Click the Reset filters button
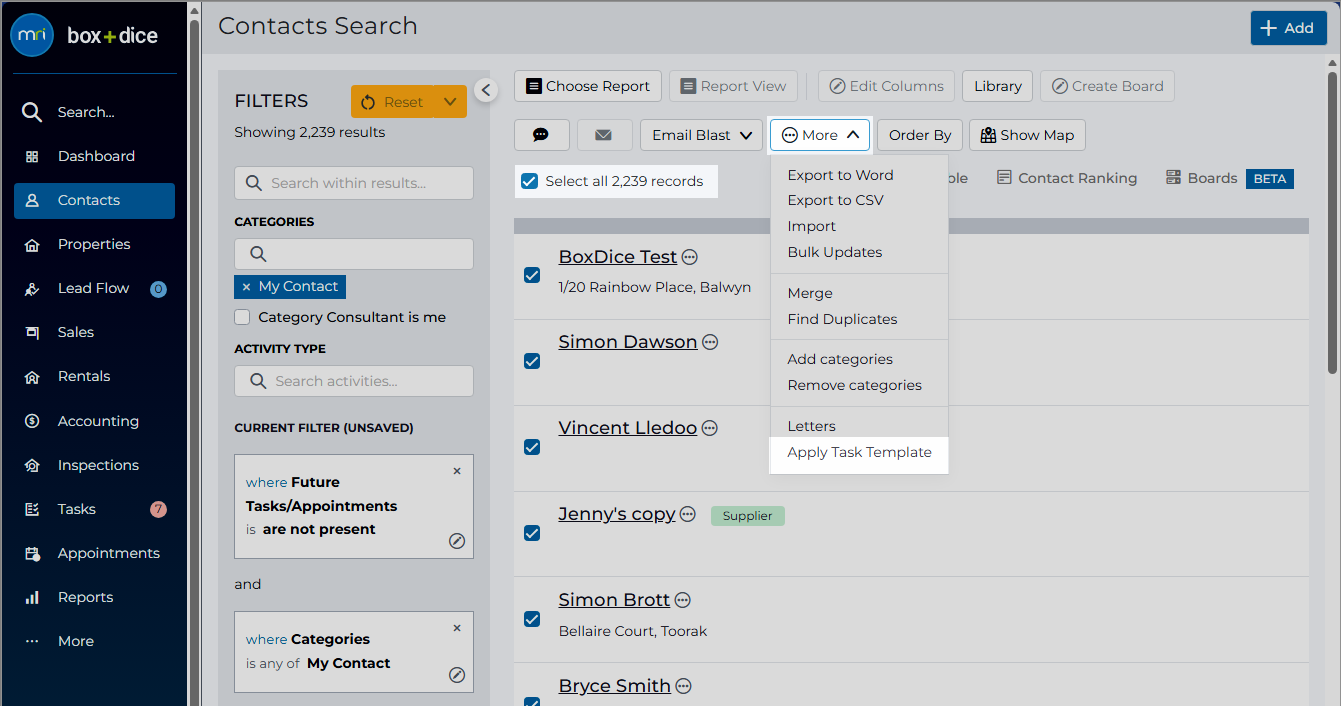 394,102
